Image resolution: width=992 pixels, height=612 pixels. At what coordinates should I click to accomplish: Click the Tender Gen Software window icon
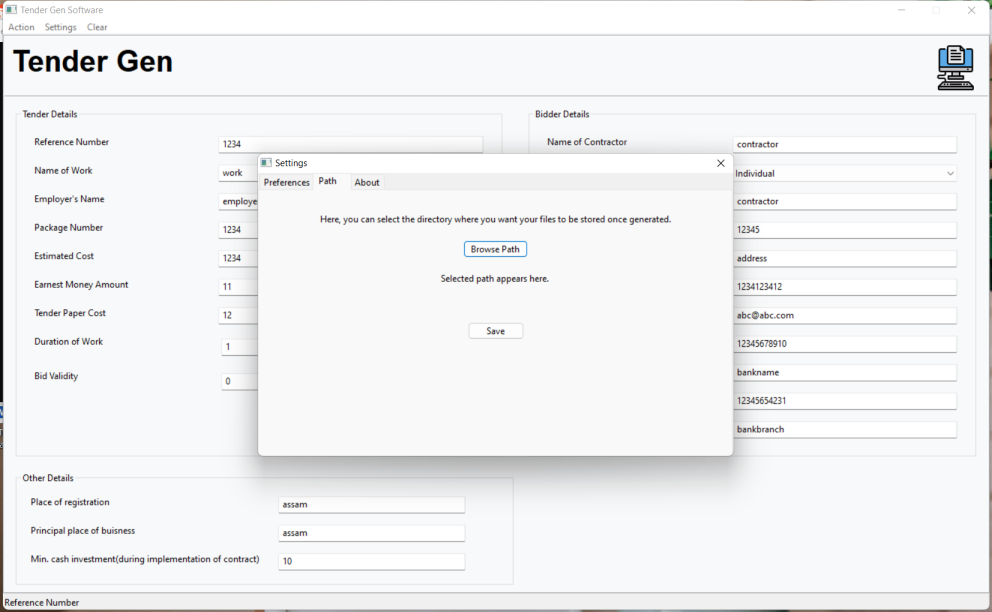[x=11, y=9]
